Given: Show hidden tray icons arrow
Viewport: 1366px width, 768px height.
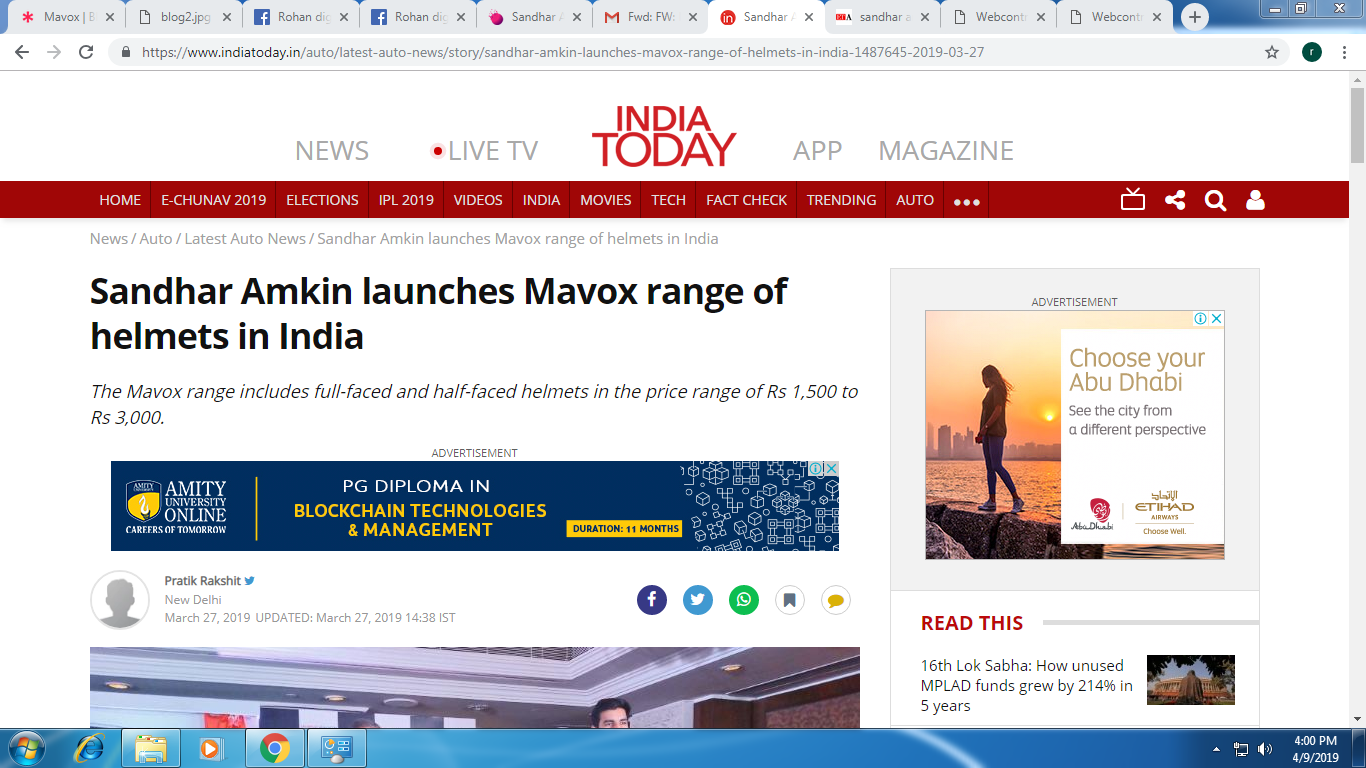Looking at the screenshot, I should click(1216, 749).
